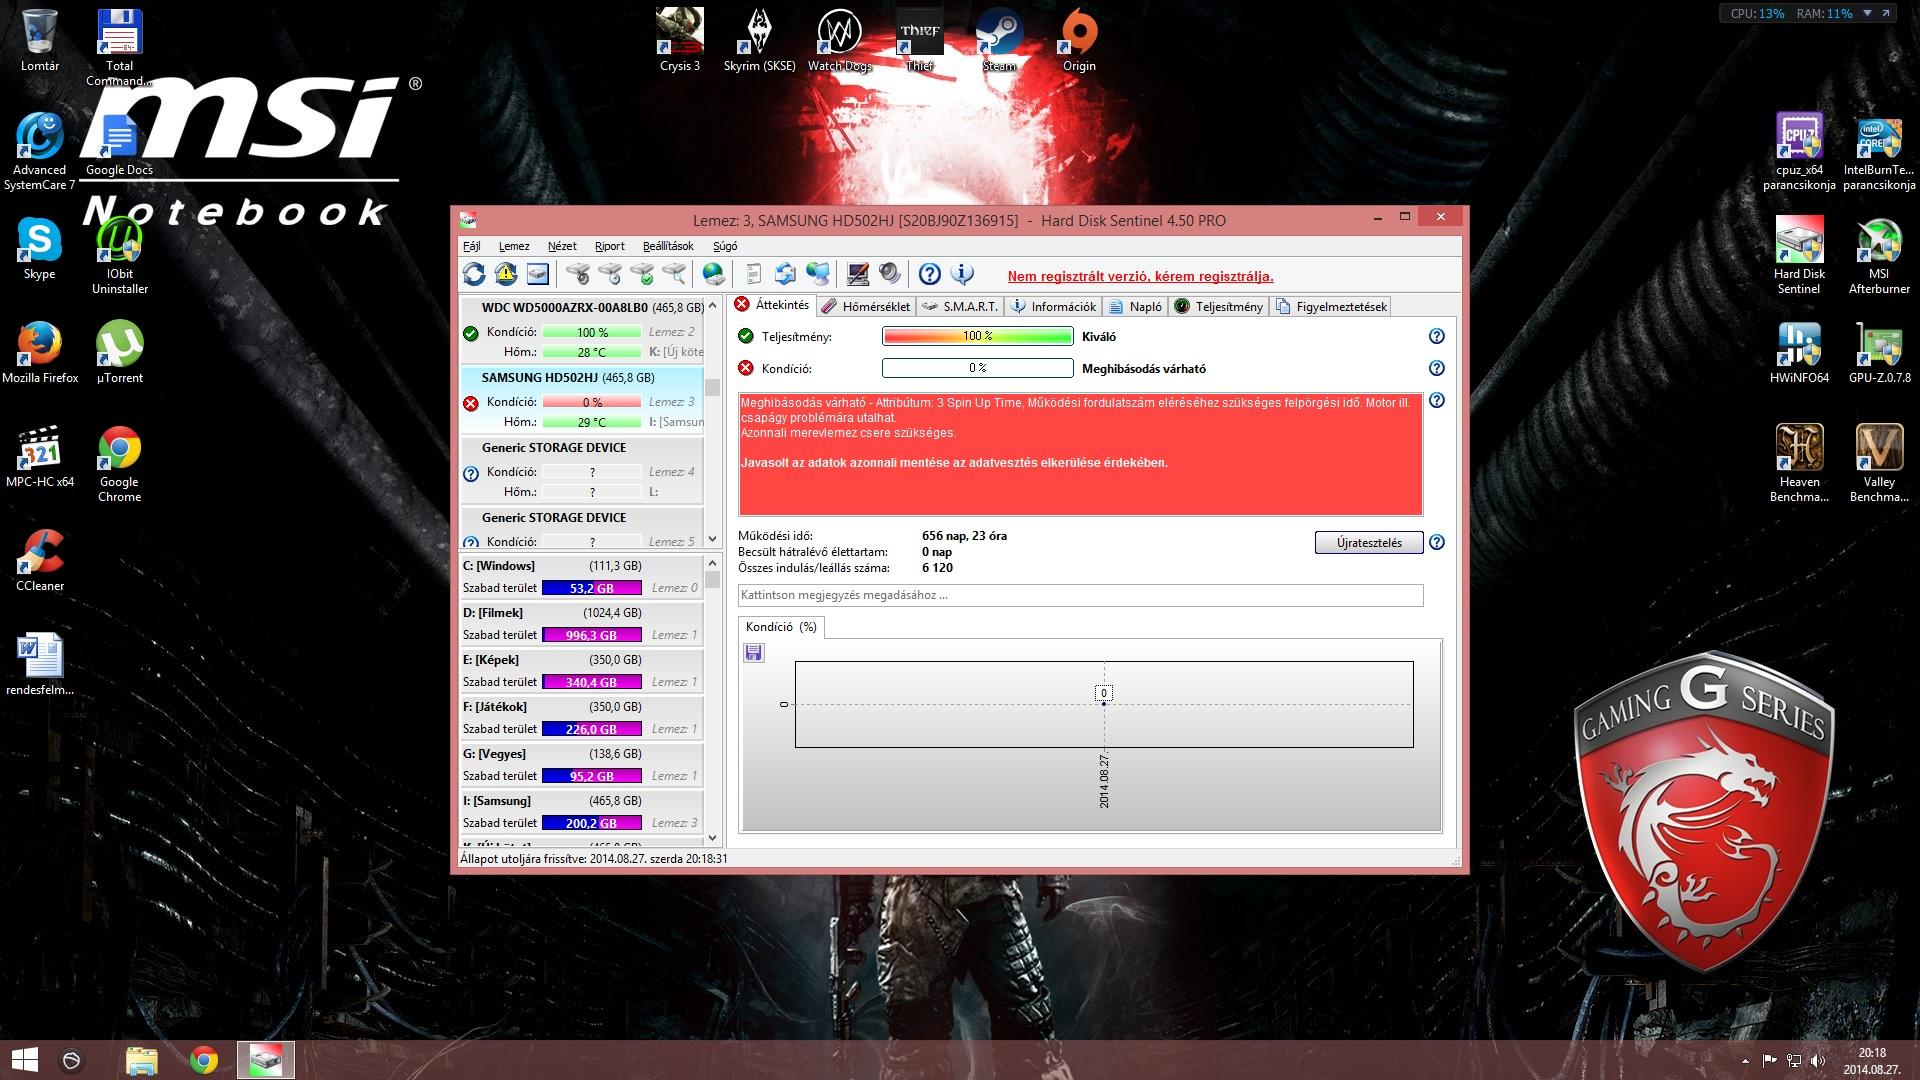Open Beállítások menu
The width and height of the screenshot is (1920, 1080).
click(668, 246)
